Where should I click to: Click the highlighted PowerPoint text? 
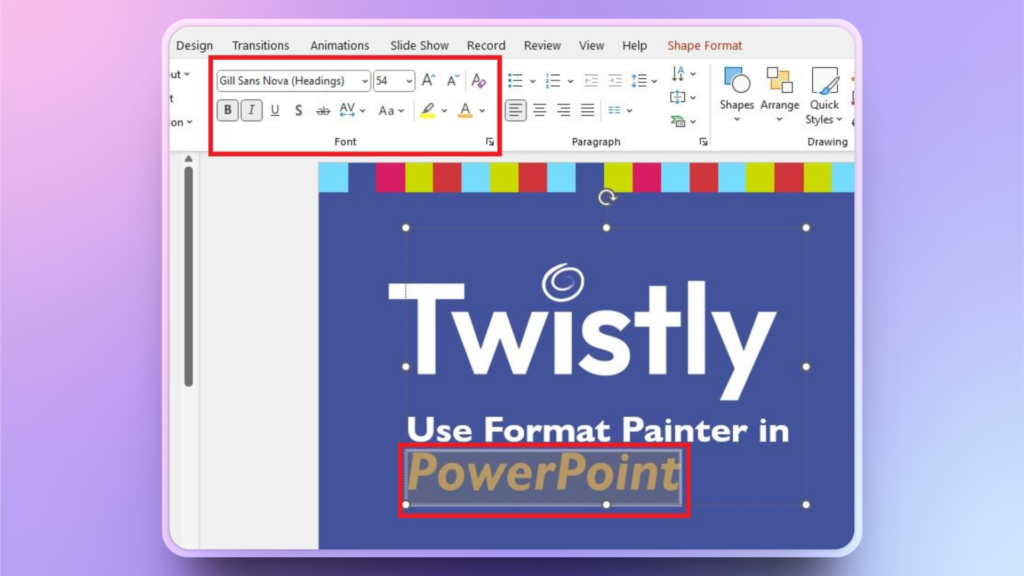(x=543, y=472)
